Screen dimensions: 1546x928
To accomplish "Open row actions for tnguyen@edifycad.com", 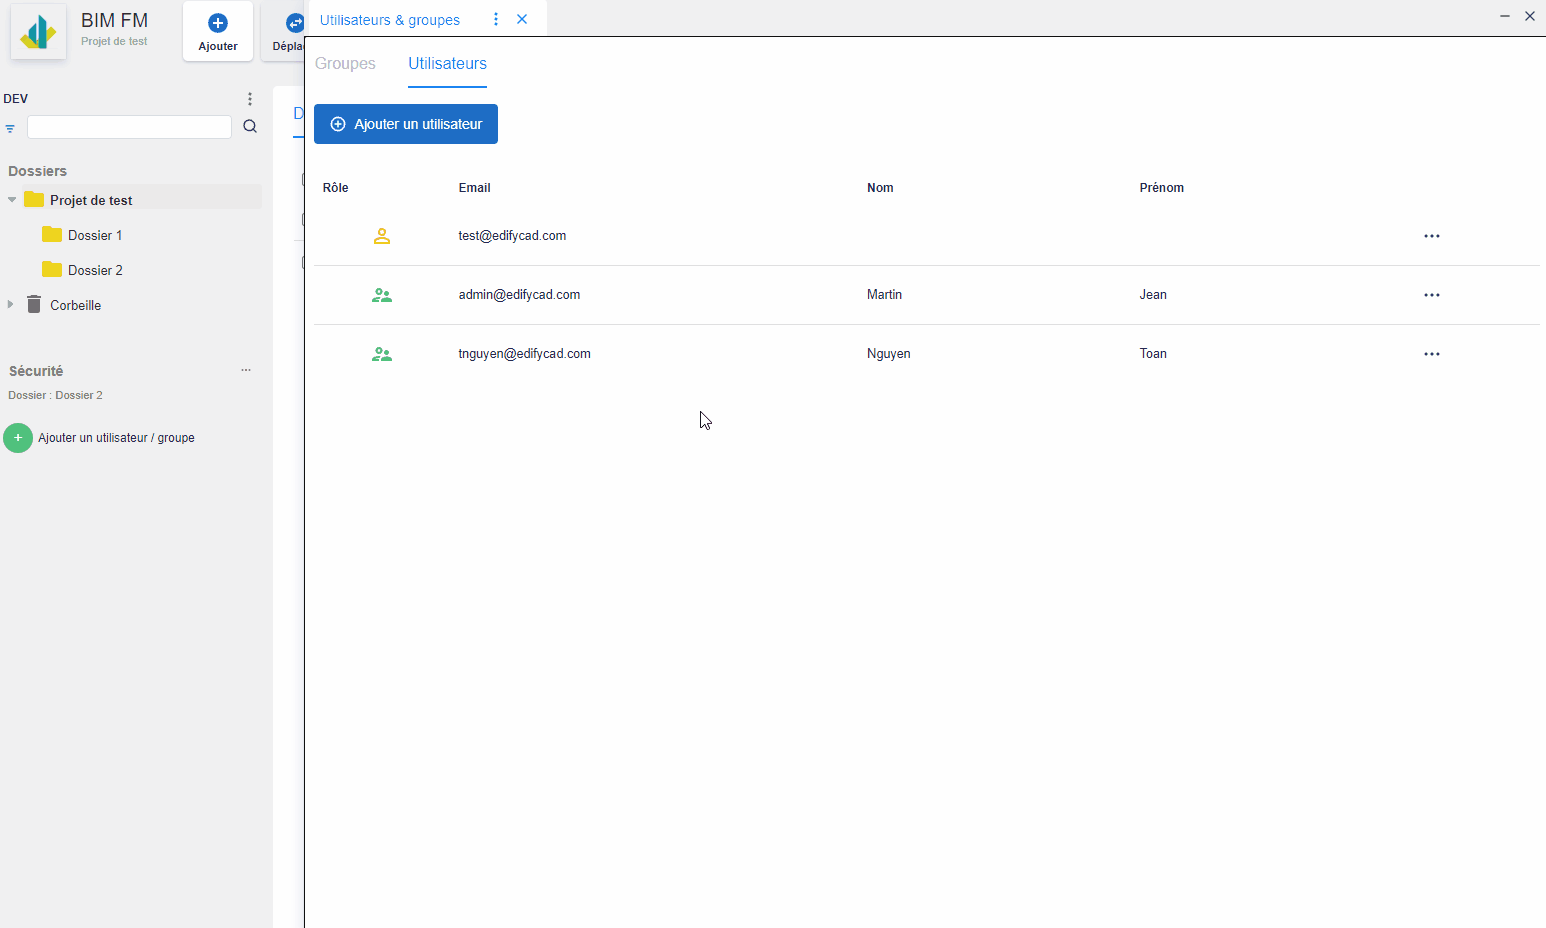I will (1431, 354).
